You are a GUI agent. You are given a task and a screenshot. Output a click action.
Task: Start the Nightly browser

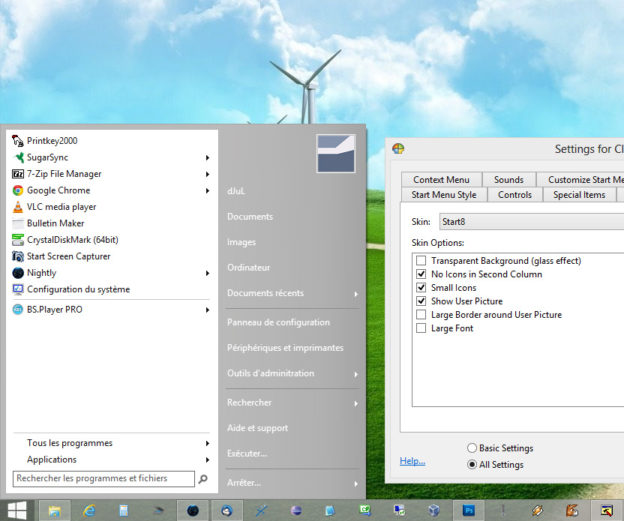tap(41, 273)
